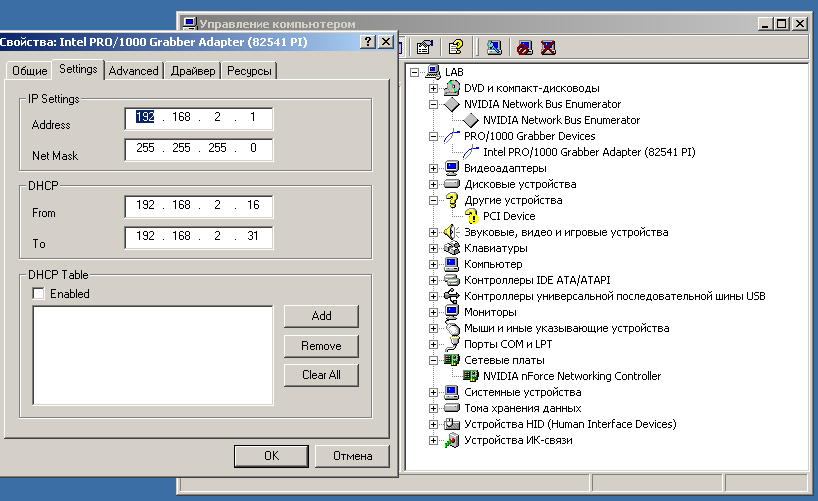Select the PCI Device warning icon
Viewport: 818px width, 501px height.
click(471, 216)
